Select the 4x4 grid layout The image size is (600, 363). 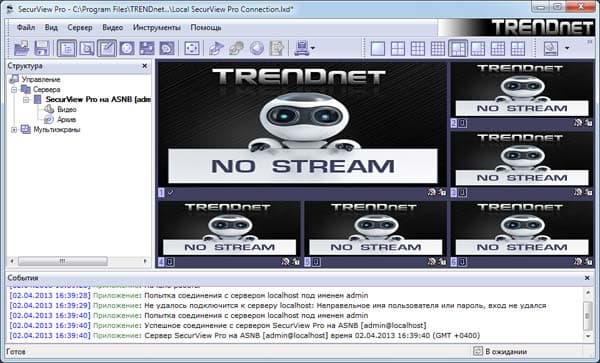(x=437, y=49)
